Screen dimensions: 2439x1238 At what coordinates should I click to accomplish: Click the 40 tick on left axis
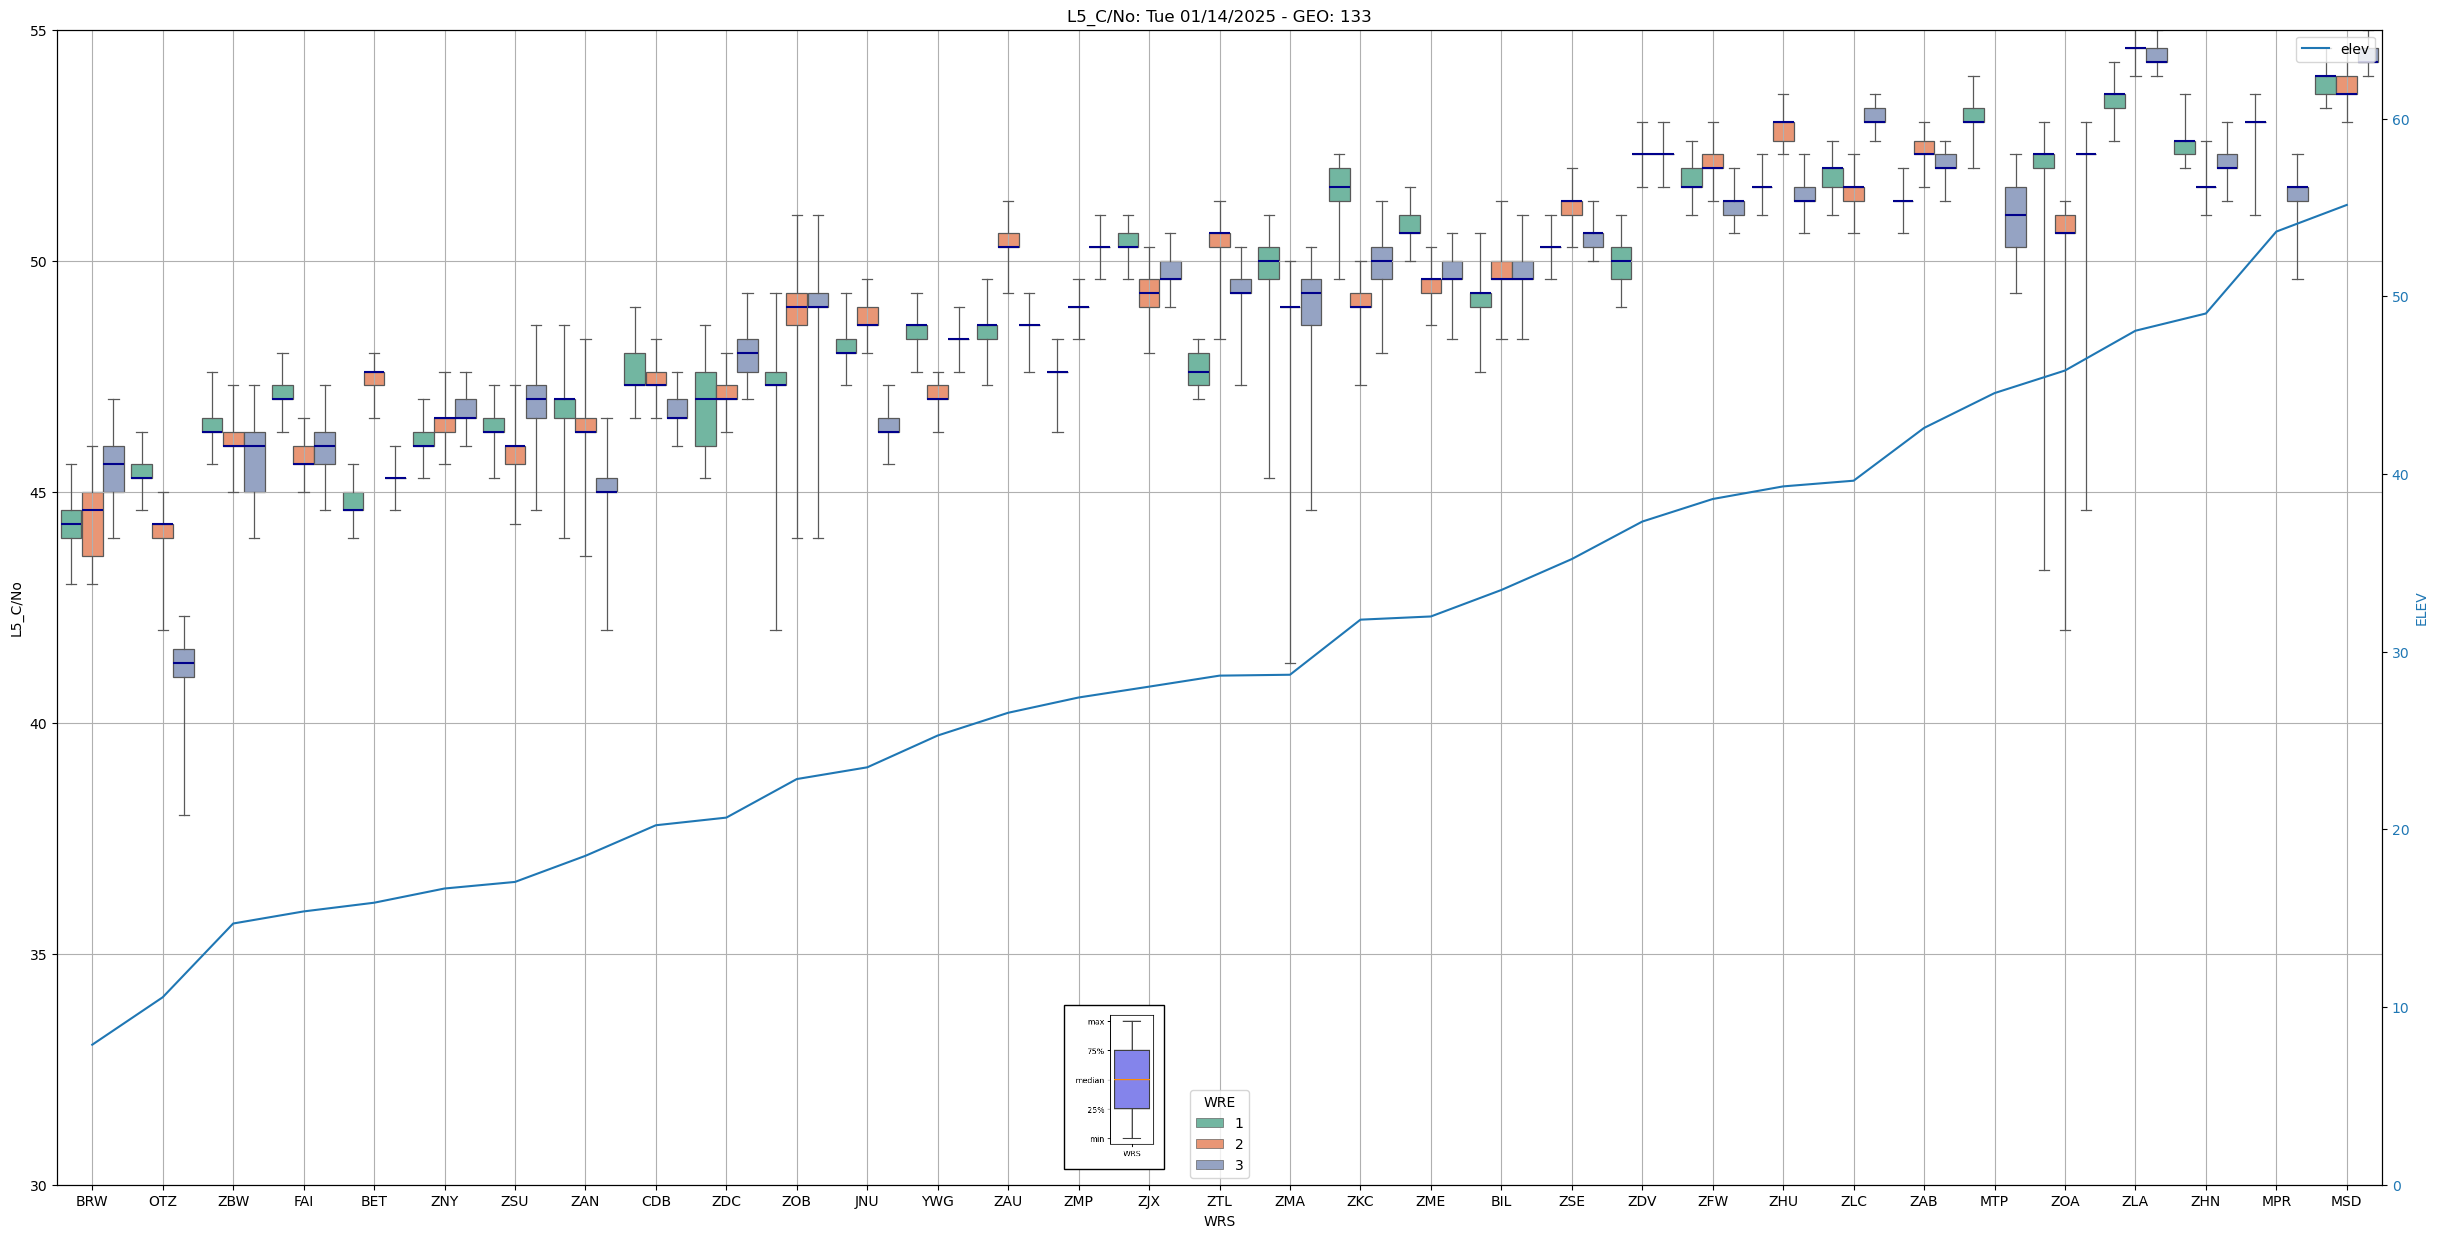[39, 724]
